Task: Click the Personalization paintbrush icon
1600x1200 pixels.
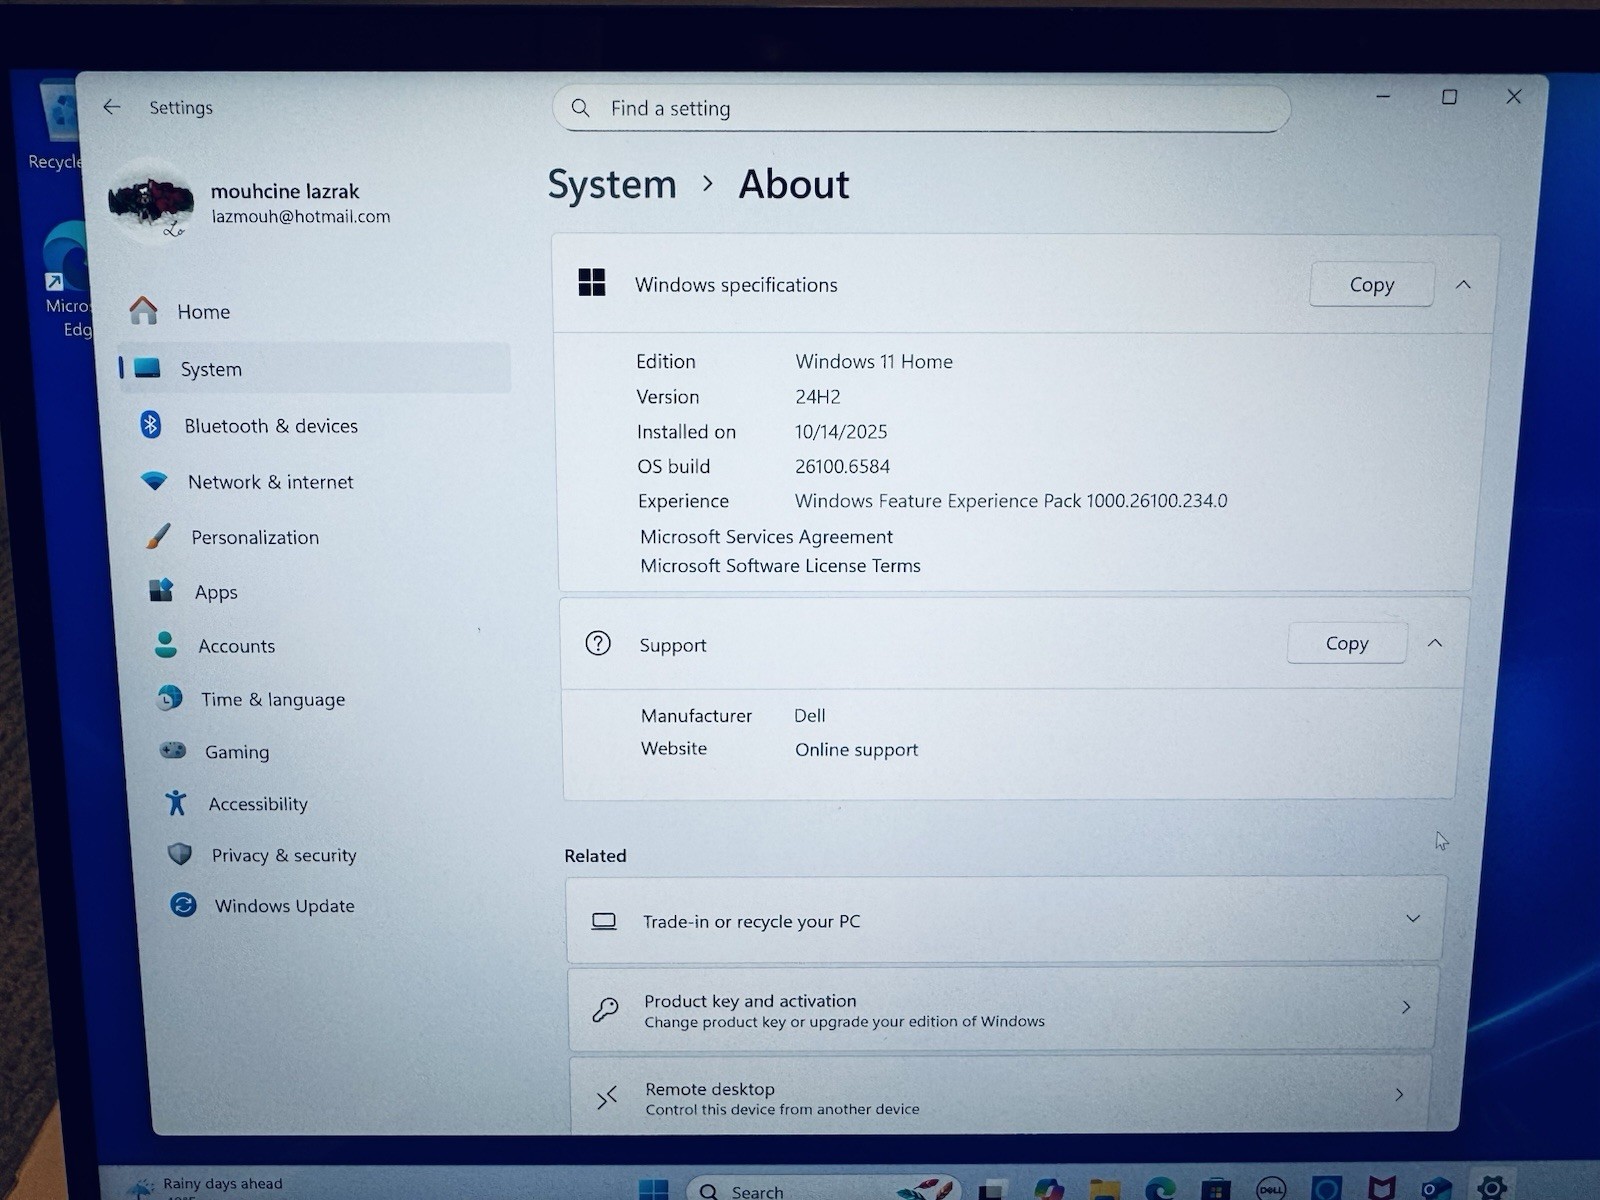Action: pos(158,536)
